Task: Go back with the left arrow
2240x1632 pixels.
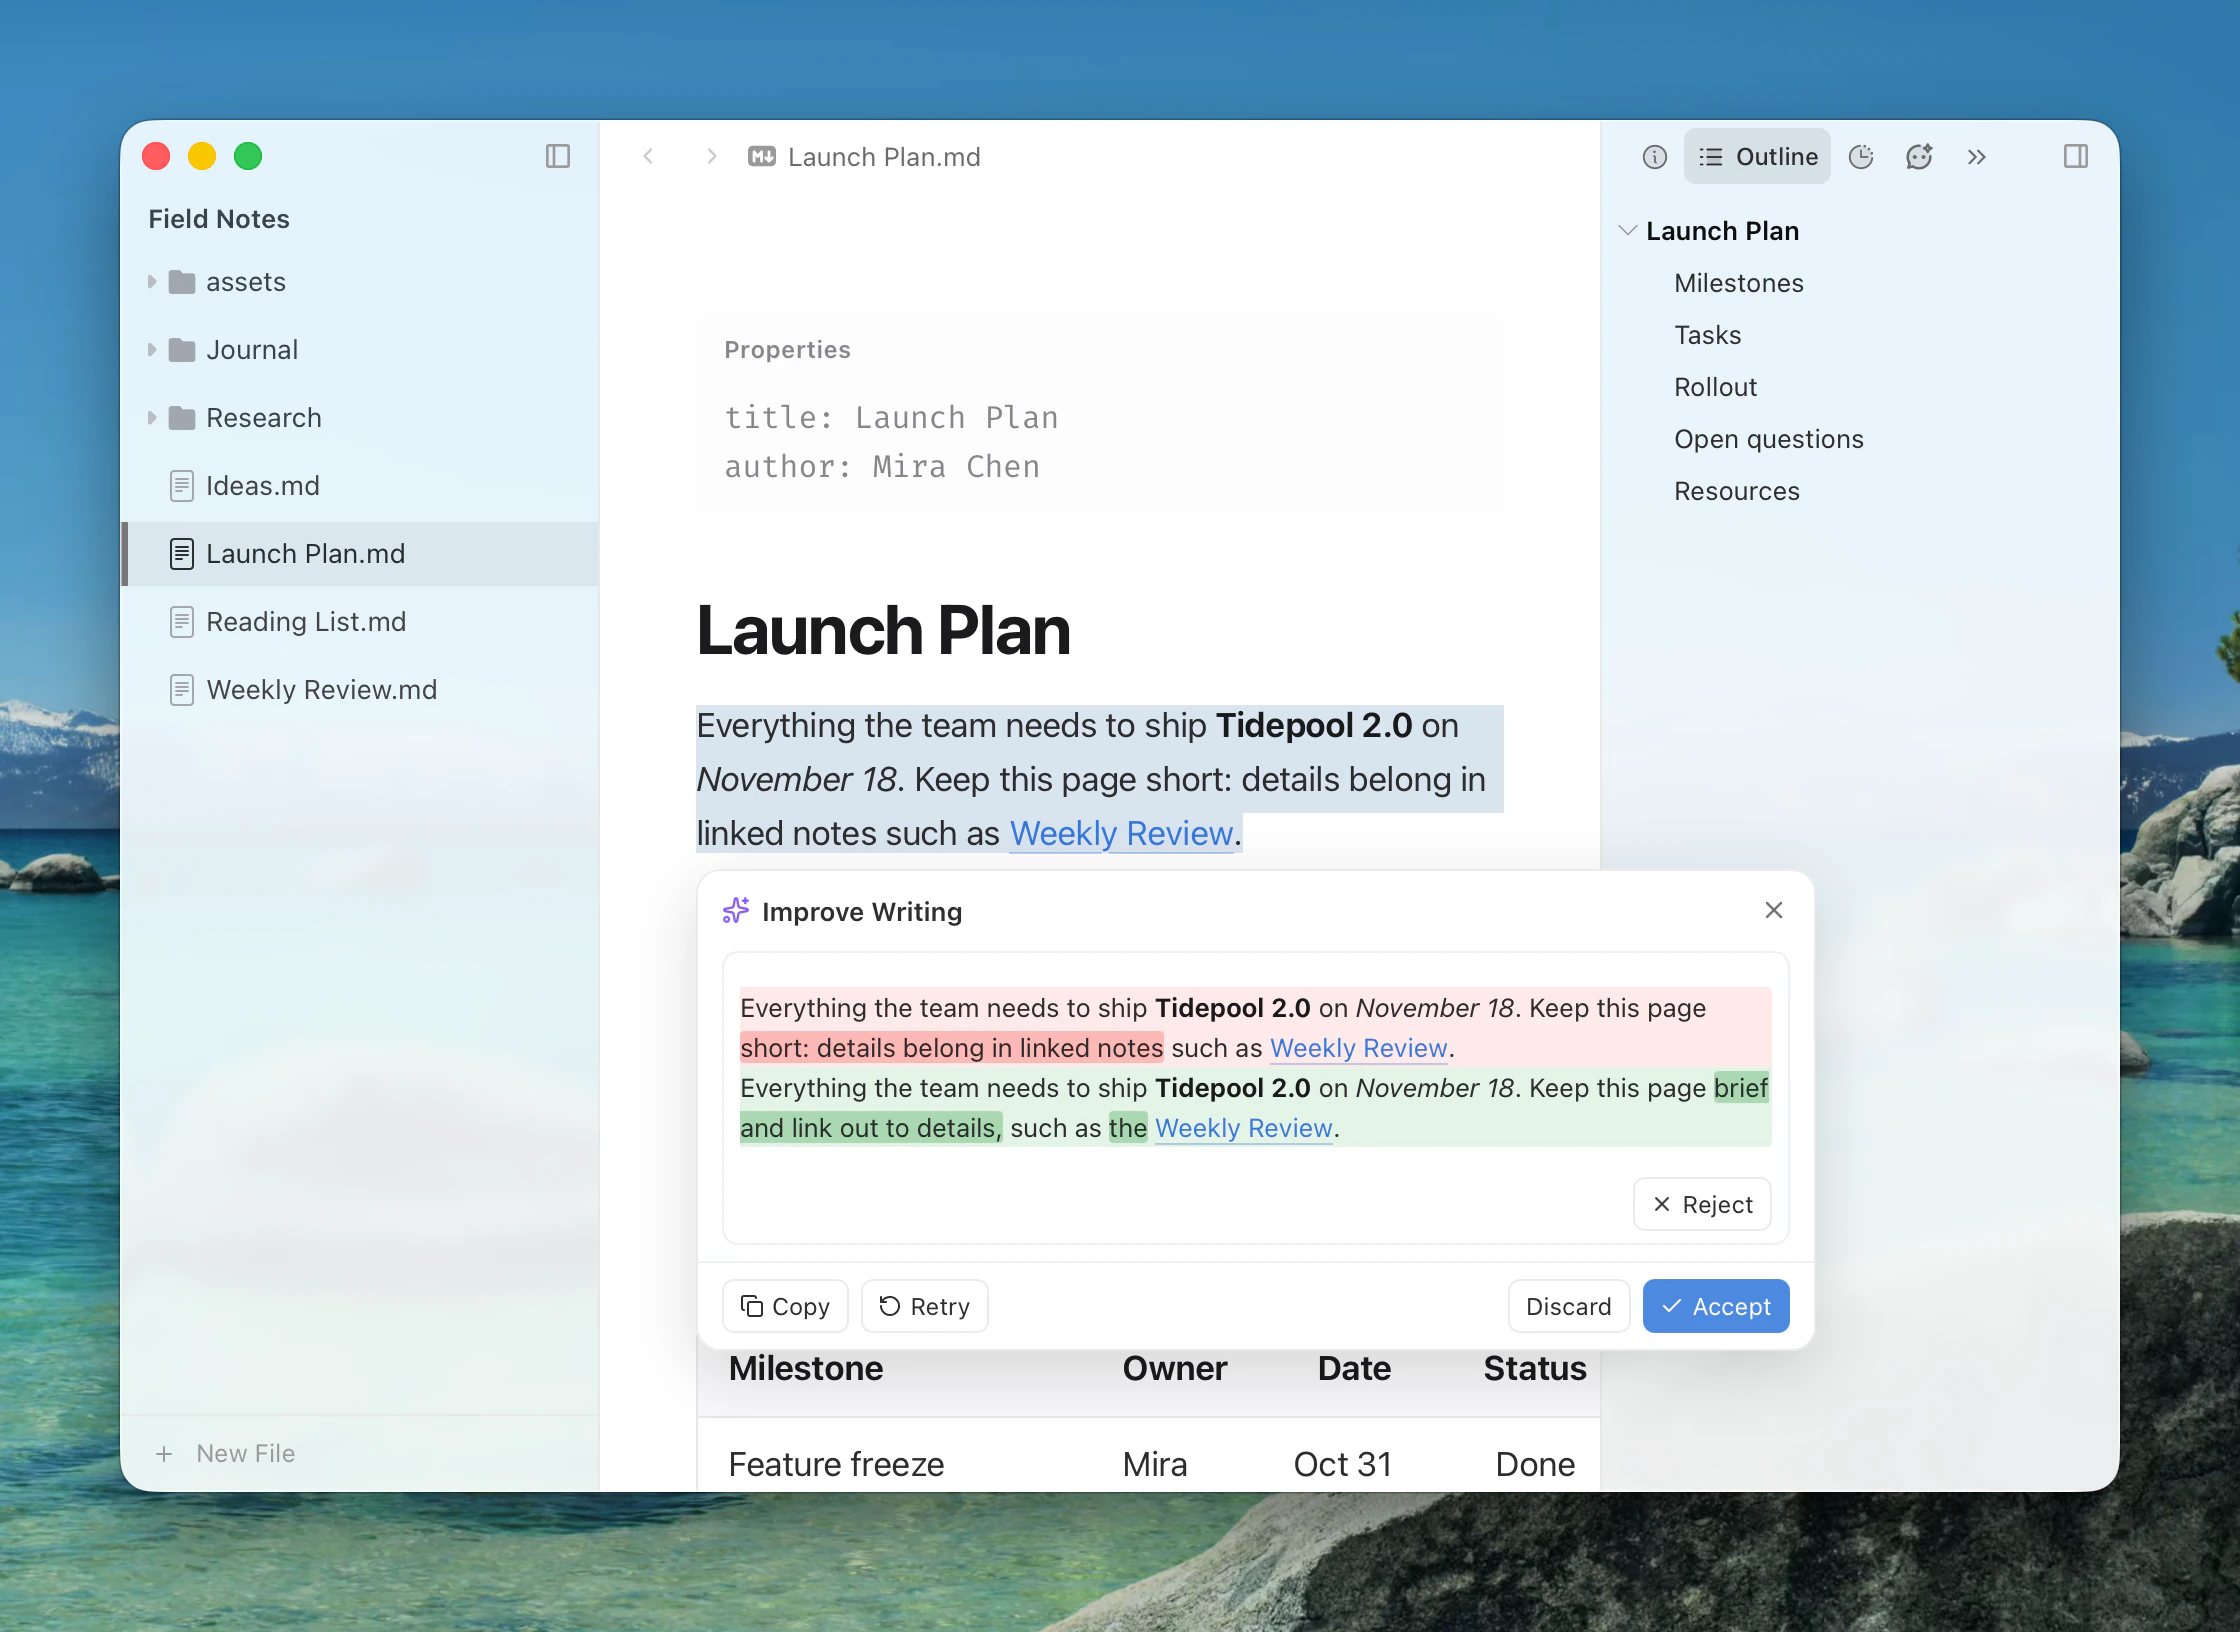Action: (x=648, y=156)
